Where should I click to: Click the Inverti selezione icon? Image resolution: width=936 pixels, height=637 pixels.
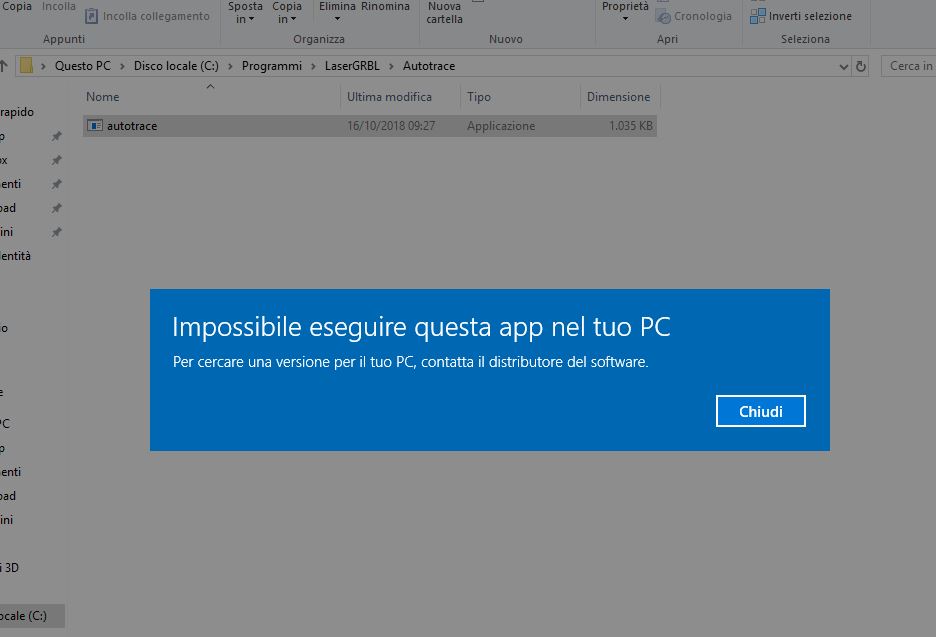[x=758, y=16]
